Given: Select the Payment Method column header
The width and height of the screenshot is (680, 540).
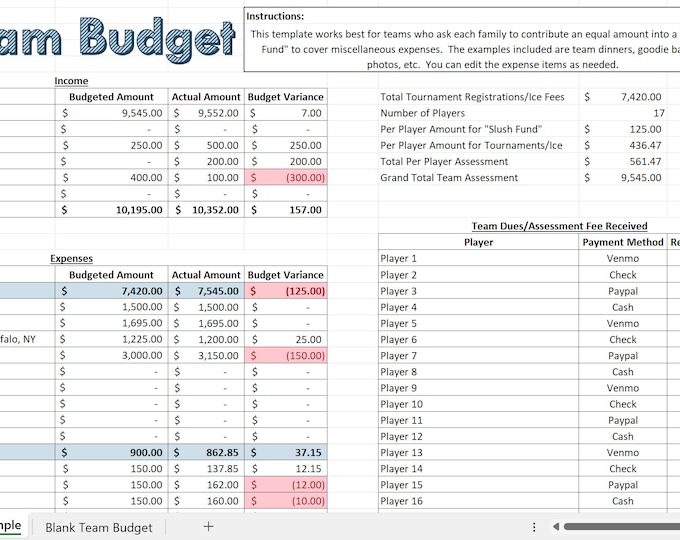Looking at the screenshot, I should click(x=623, y=242).
